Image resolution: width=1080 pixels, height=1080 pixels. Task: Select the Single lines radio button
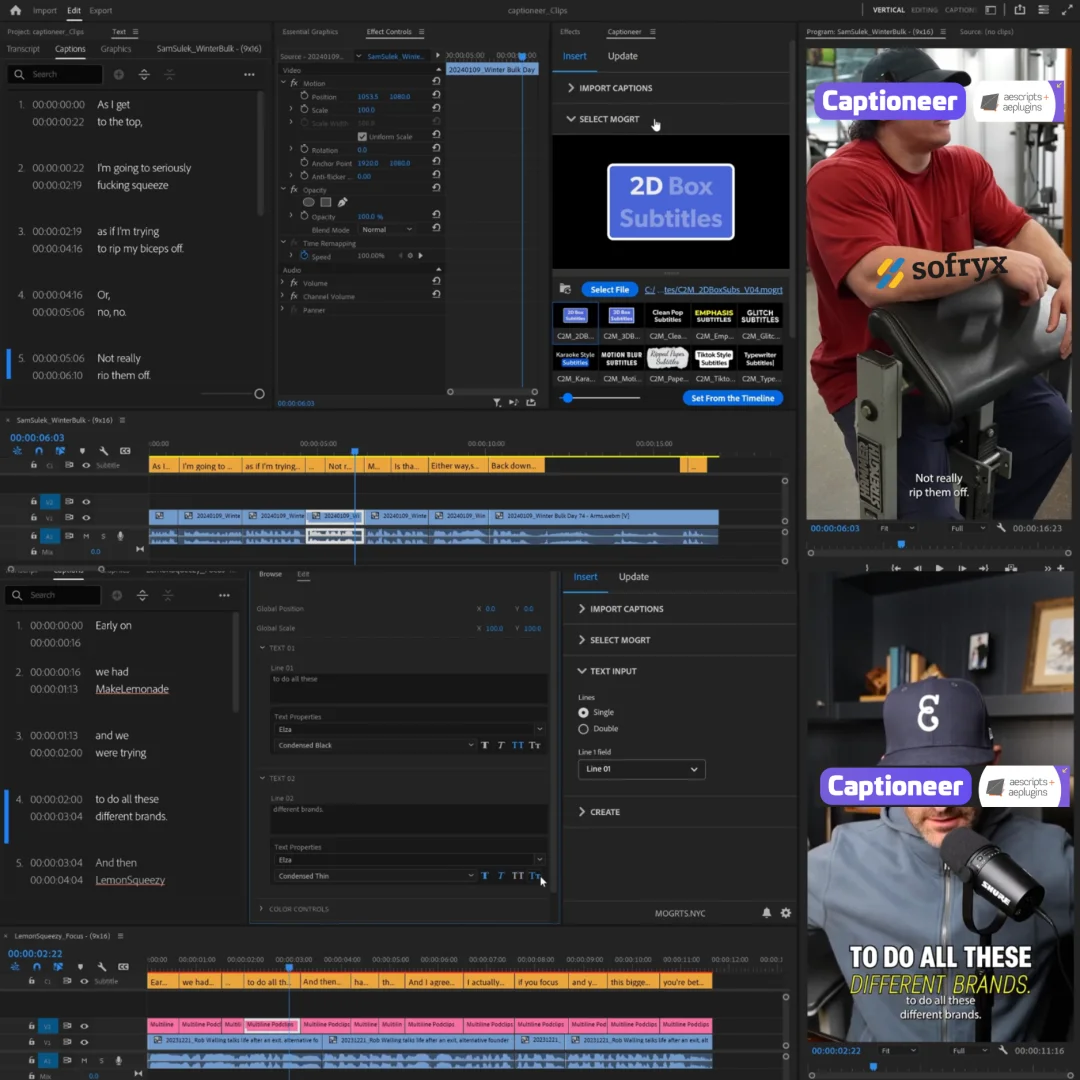point(583,712)
